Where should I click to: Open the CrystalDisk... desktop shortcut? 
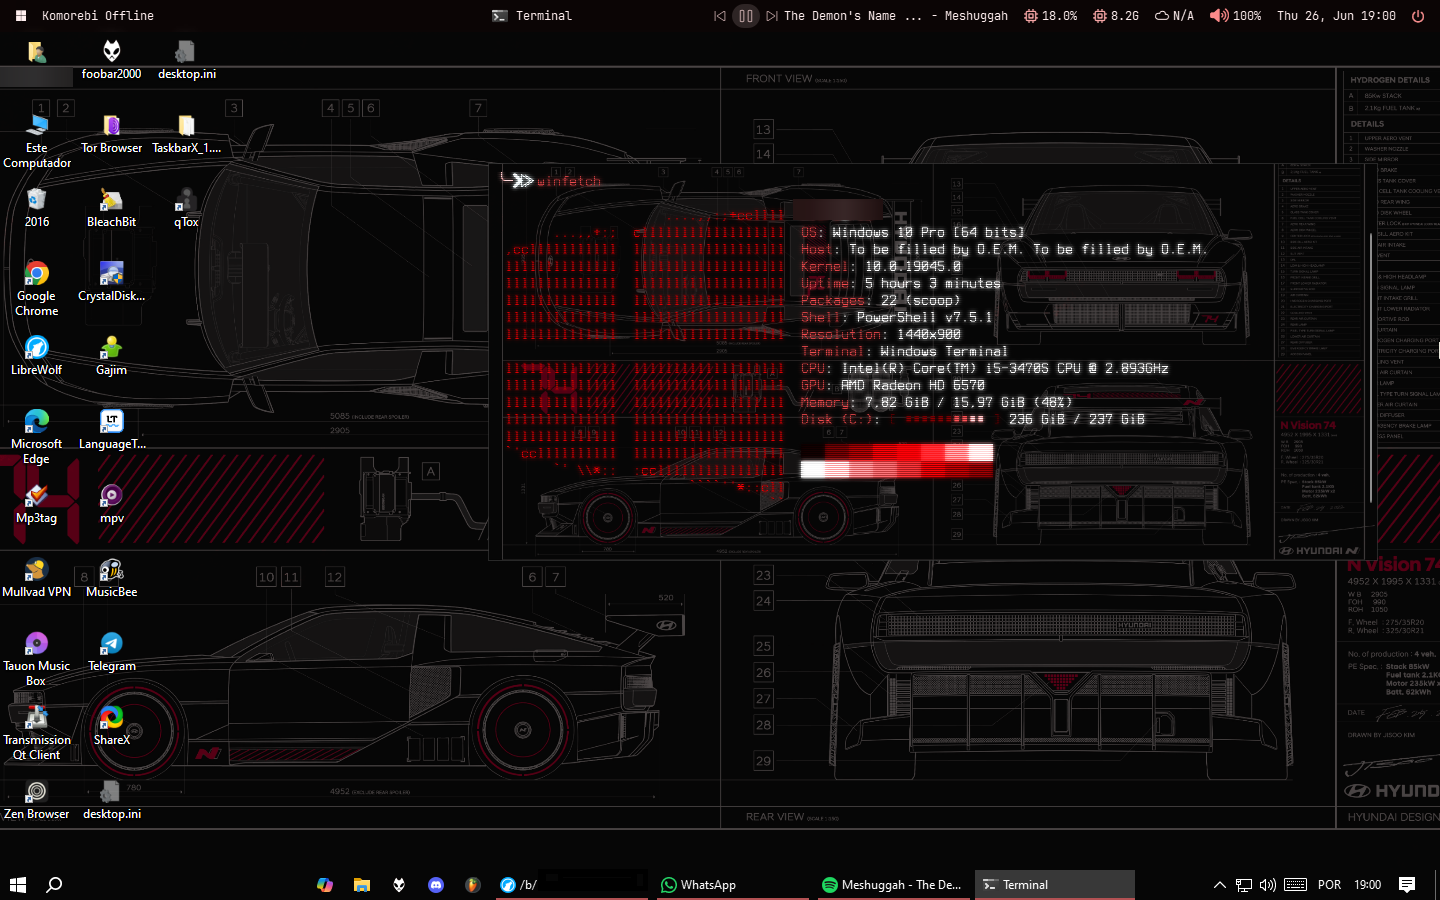(x=111, y=282)
